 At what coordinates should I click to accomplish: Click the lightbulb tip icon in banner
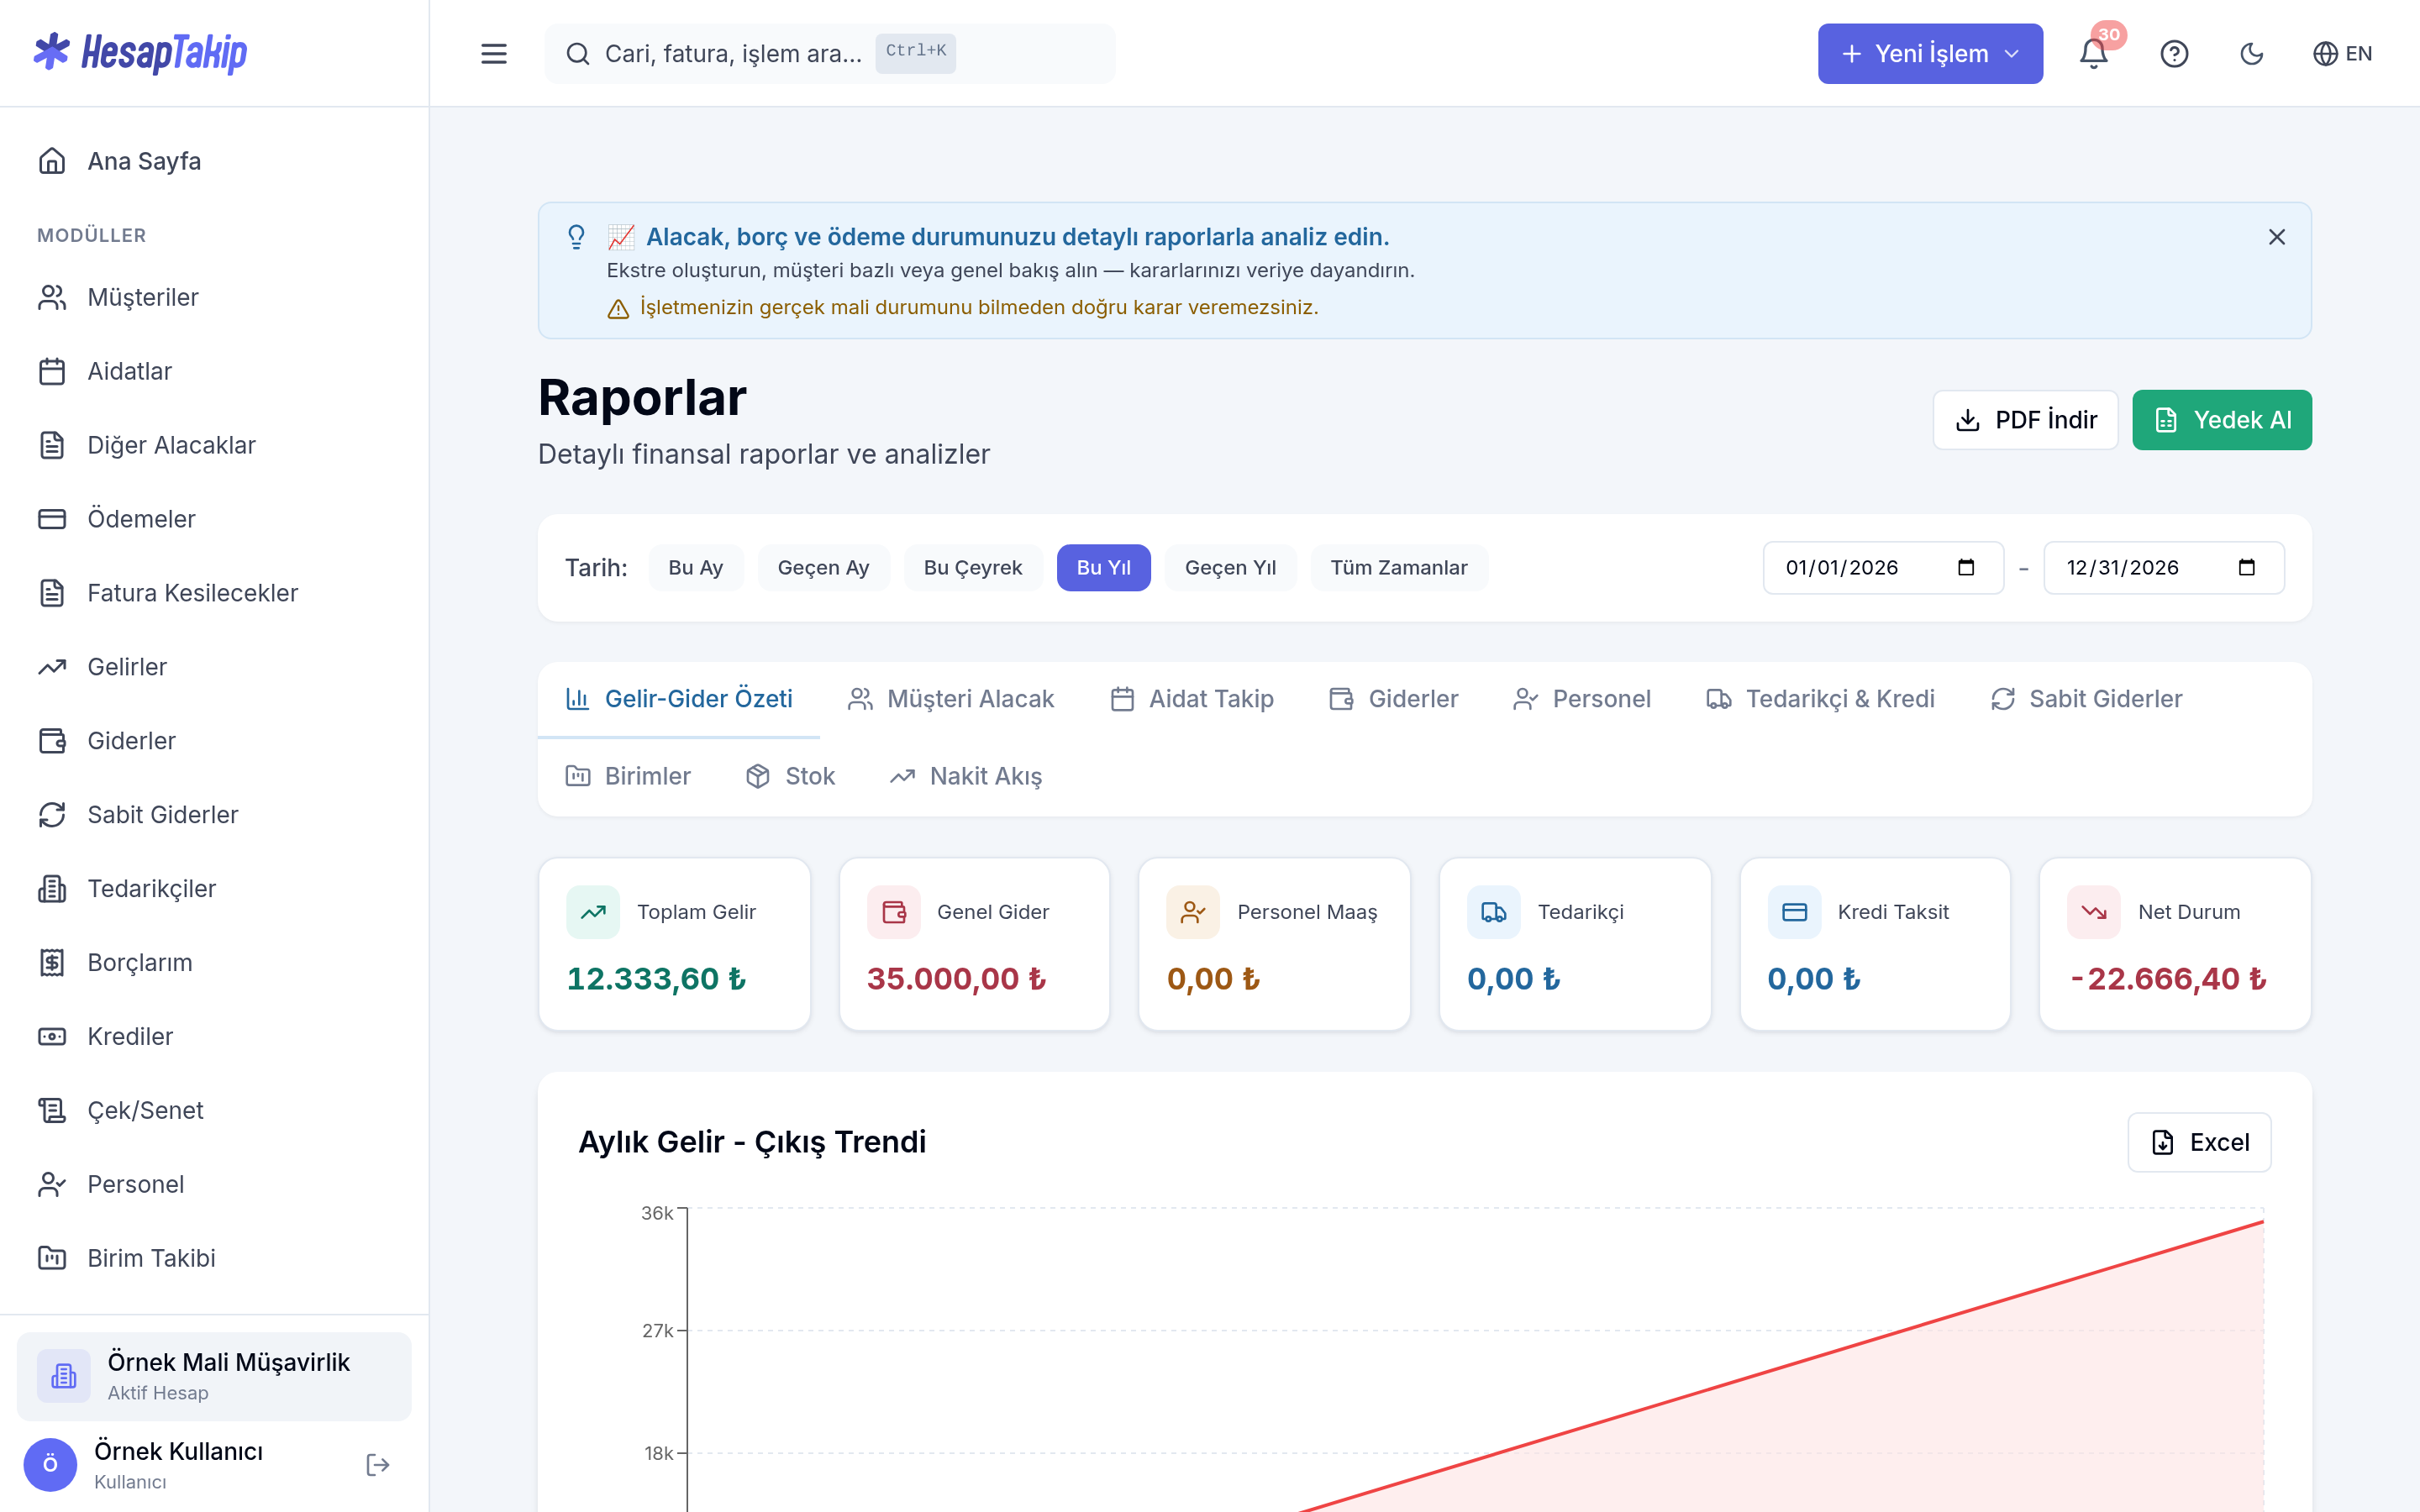pyautogui.click(x=576, y=237)
